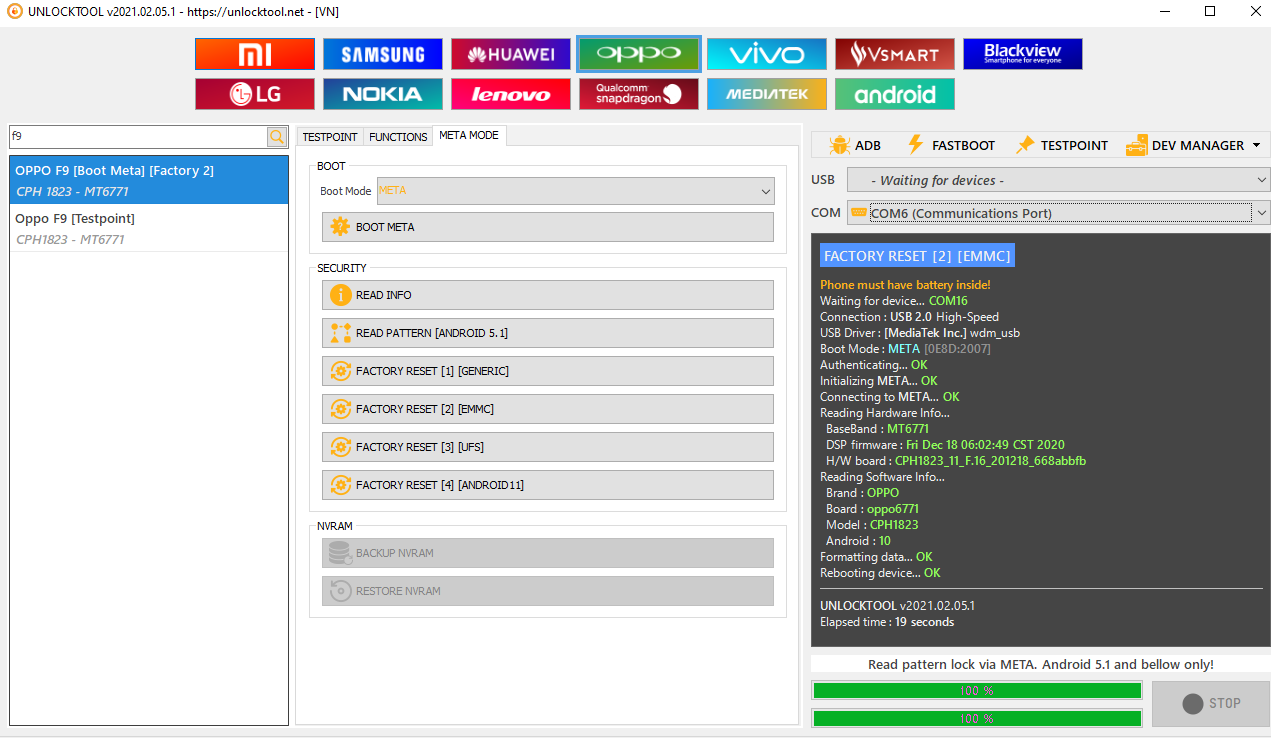Run READ PATTERN [ANDROID 5.1]

point(548,333)
